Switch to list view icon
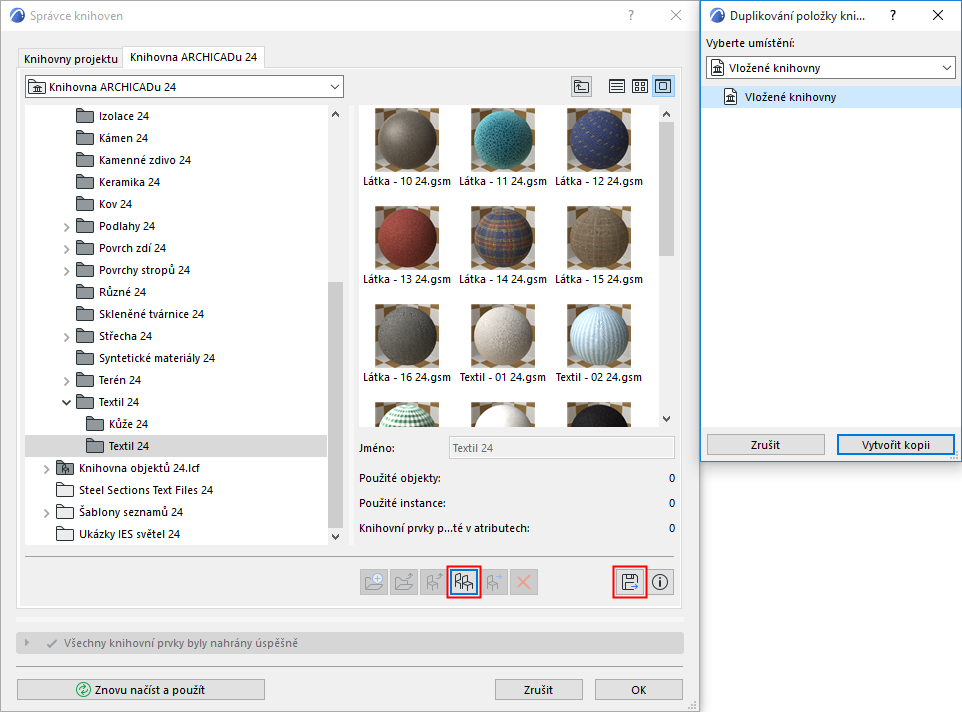 617,86
